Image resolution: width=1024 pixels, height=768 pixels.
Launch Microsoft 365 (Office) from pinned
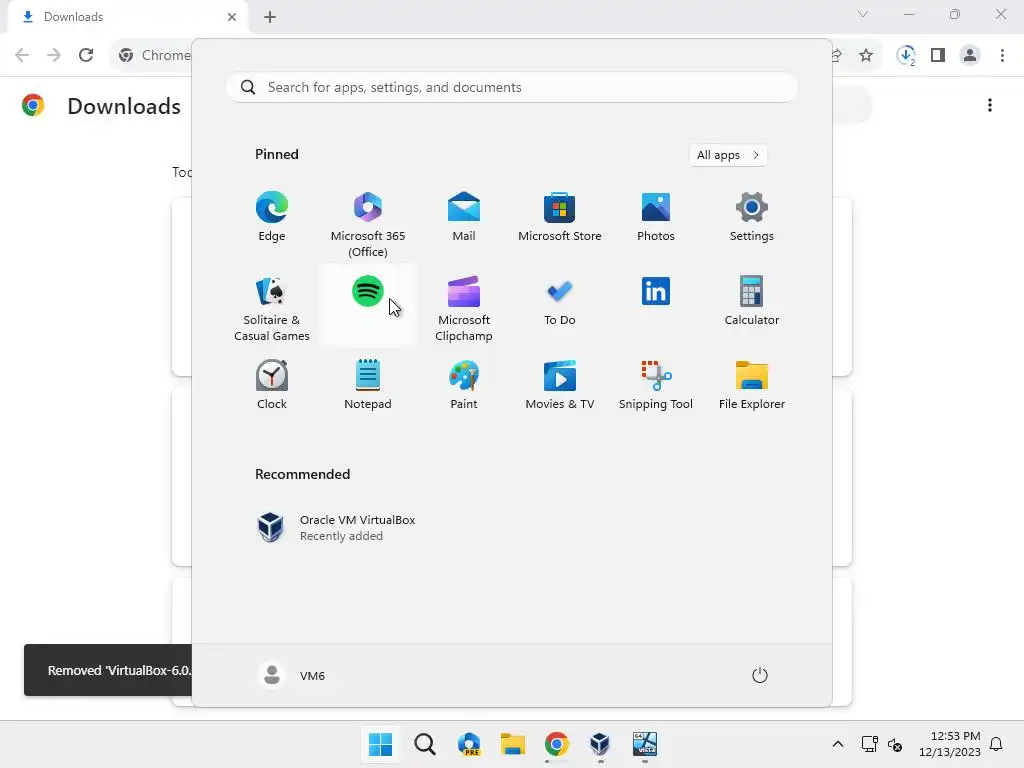pyautogui.click(x=368, y=223)
